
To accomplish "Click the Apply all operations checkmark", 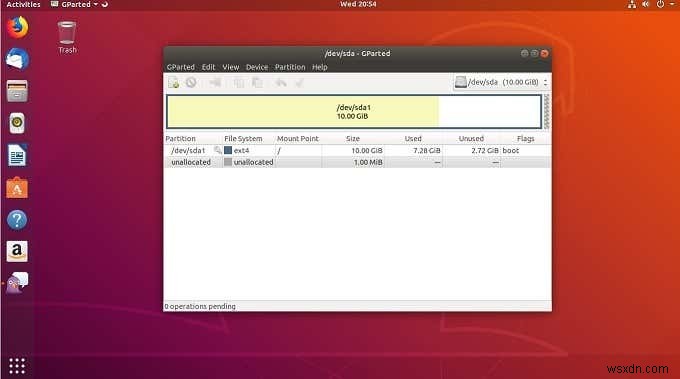I will 299,82.
